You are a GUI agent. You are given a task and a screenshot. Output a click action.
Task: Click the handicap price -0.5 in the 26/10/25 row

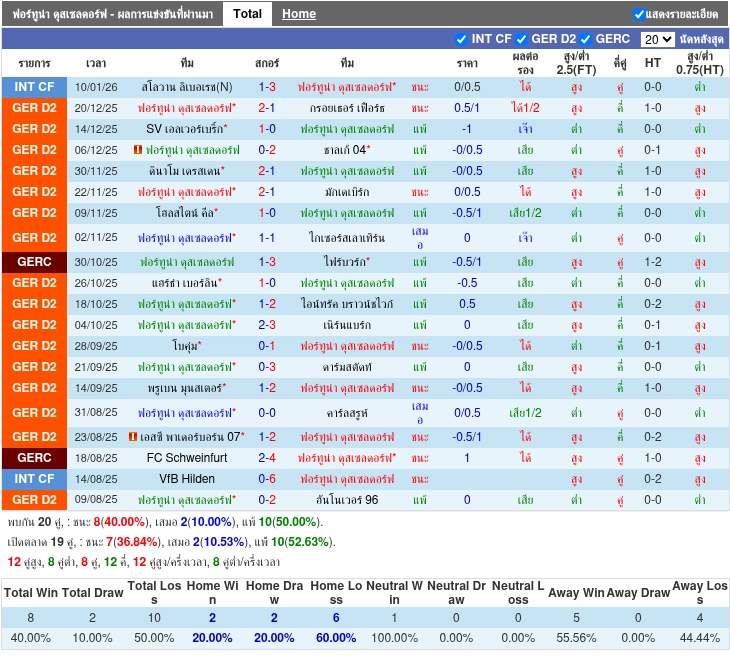[467, 283]
